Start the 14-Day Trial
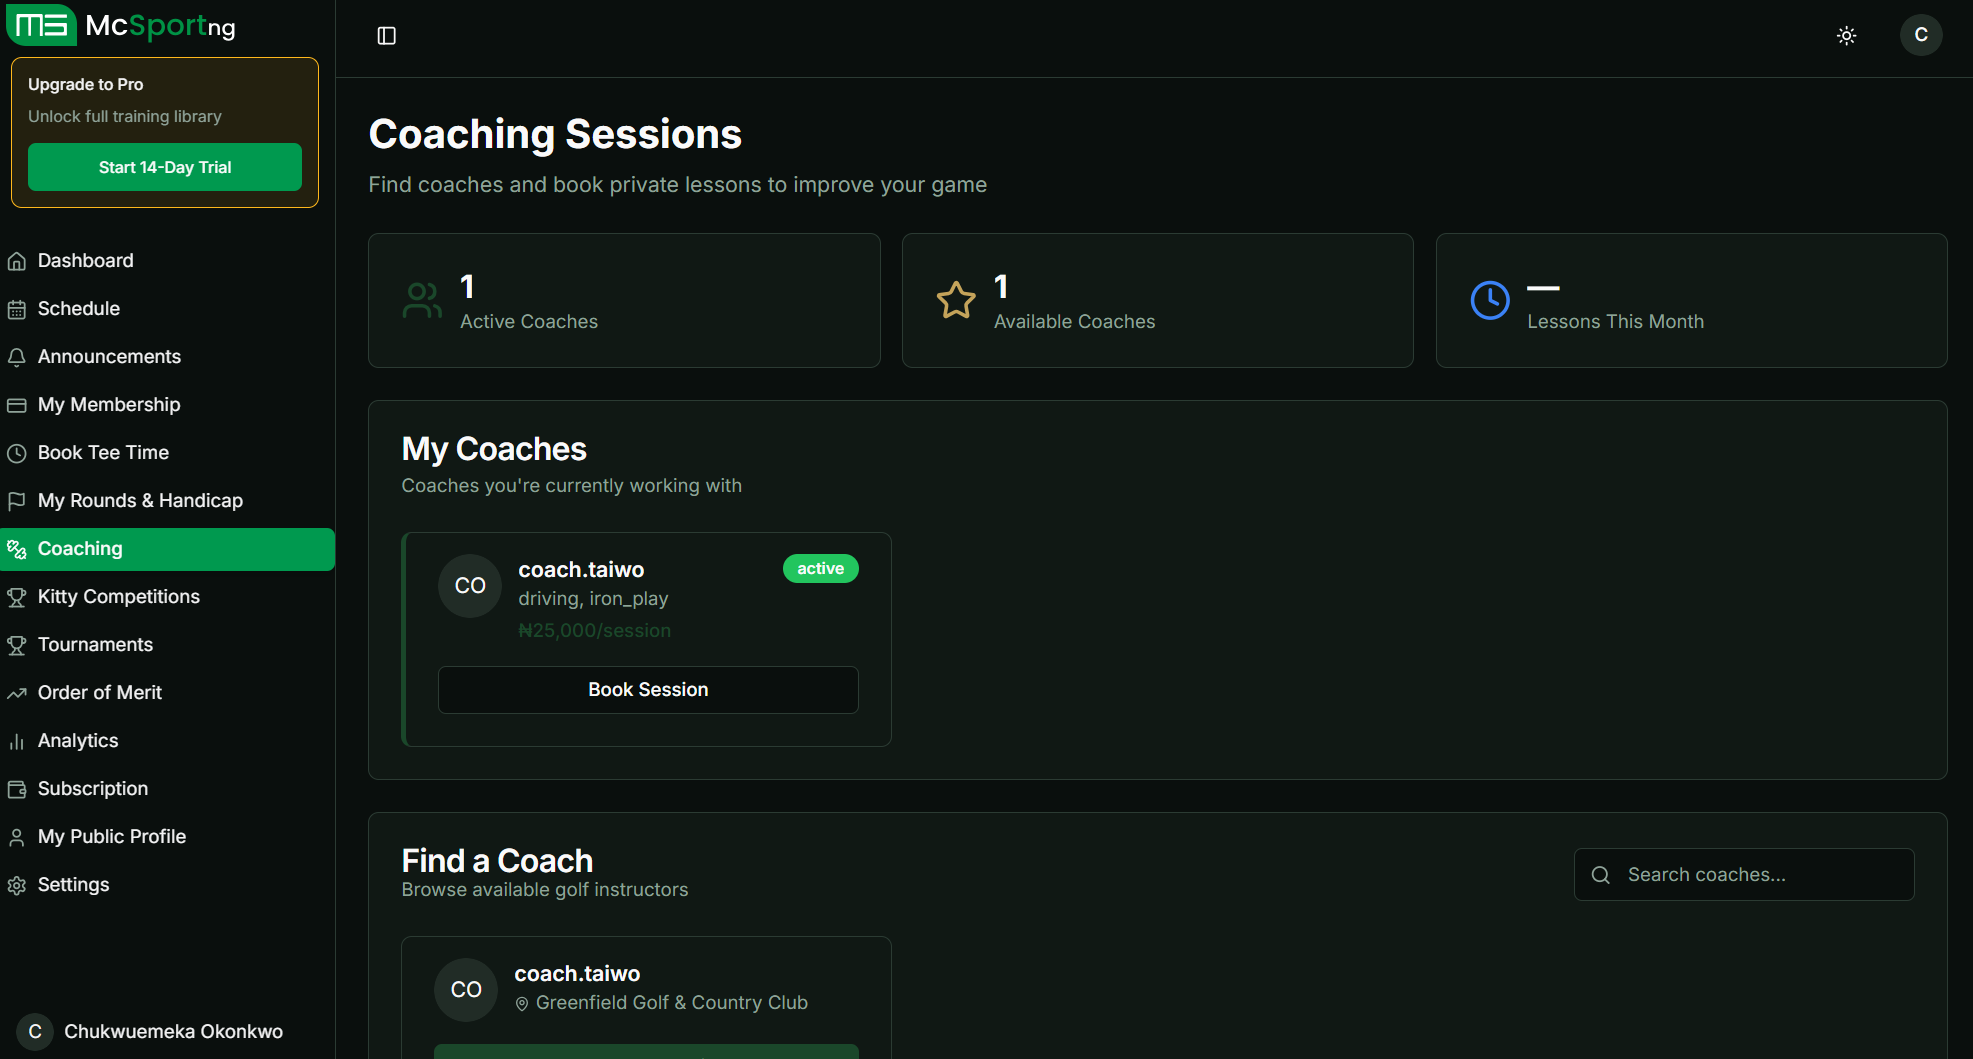This screenshot has height=1059, width=1973. click(164, 167)
